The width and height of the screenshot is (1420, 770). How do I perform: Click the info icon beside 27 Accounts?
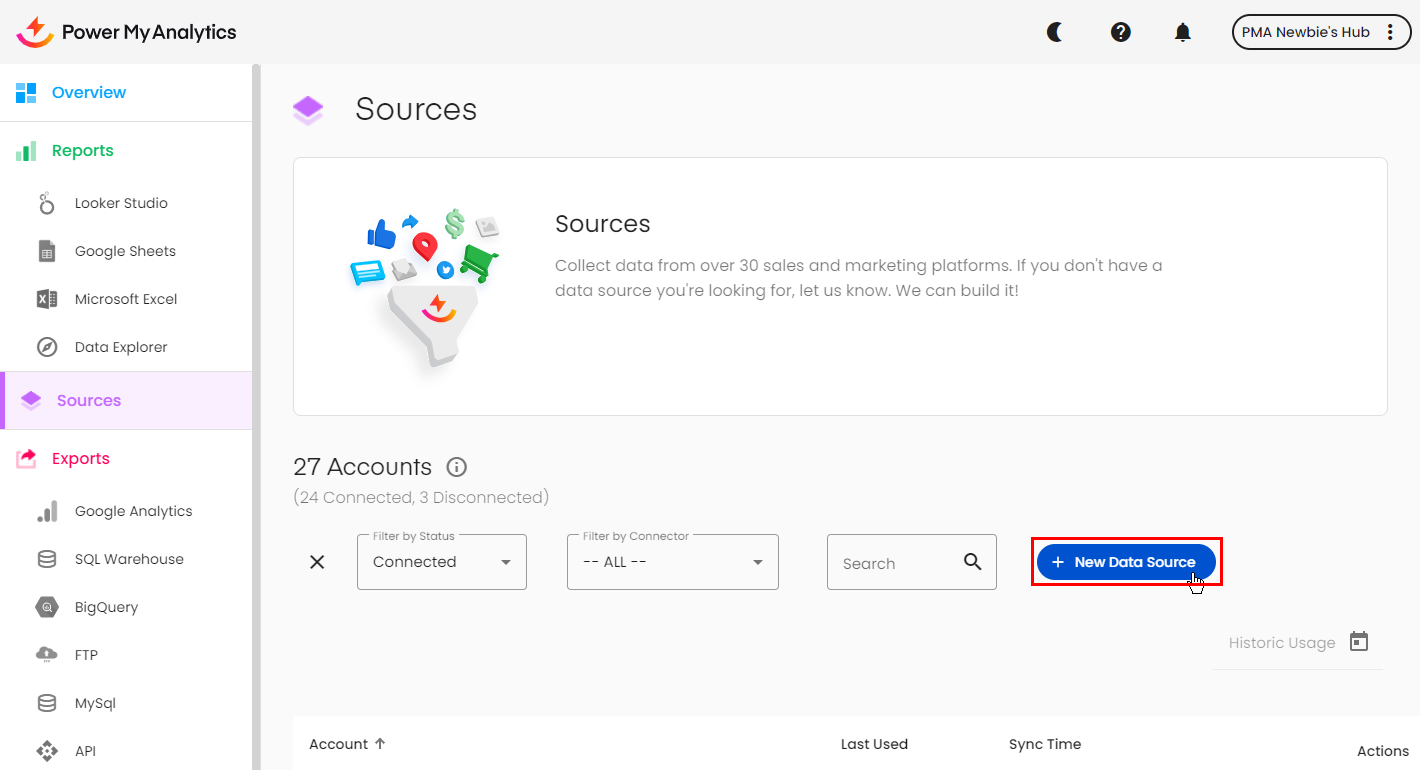[457, 467]
